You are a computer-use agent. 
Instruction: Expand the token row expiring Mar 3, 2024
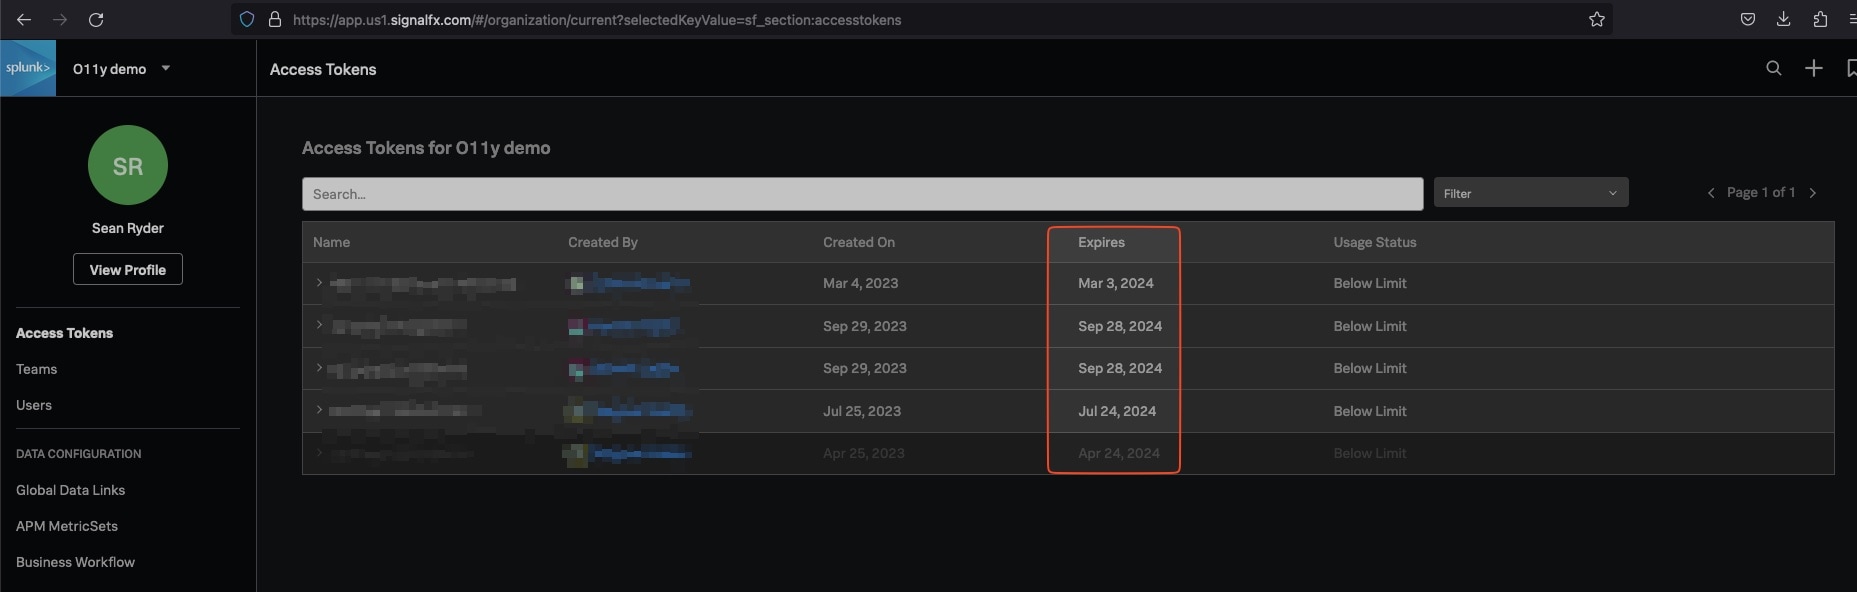tap(319, 283)
